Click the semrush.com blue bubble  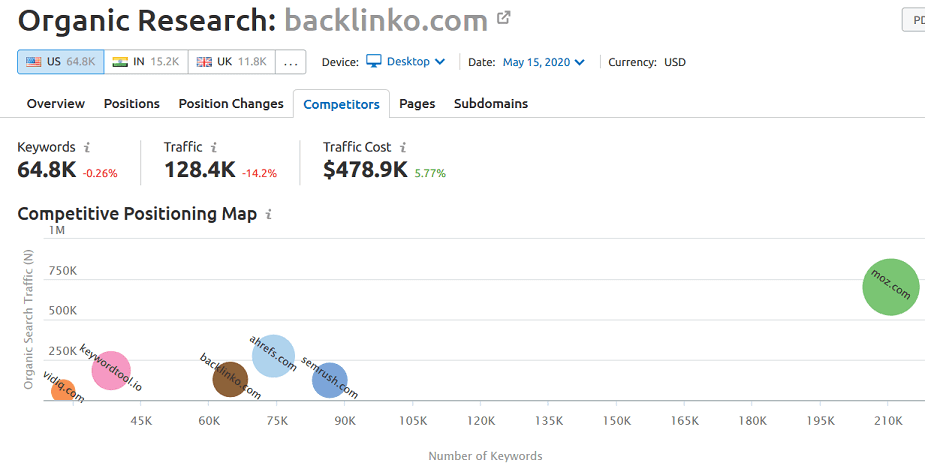pos(330,380)
